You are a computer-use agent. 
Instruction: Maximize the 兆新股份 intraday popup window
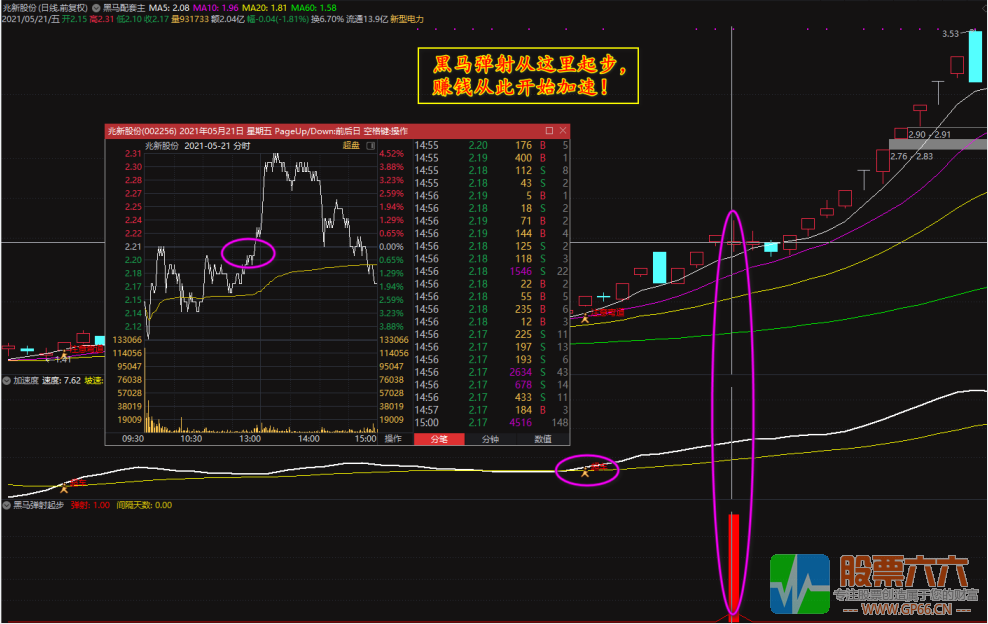(549, 131)
